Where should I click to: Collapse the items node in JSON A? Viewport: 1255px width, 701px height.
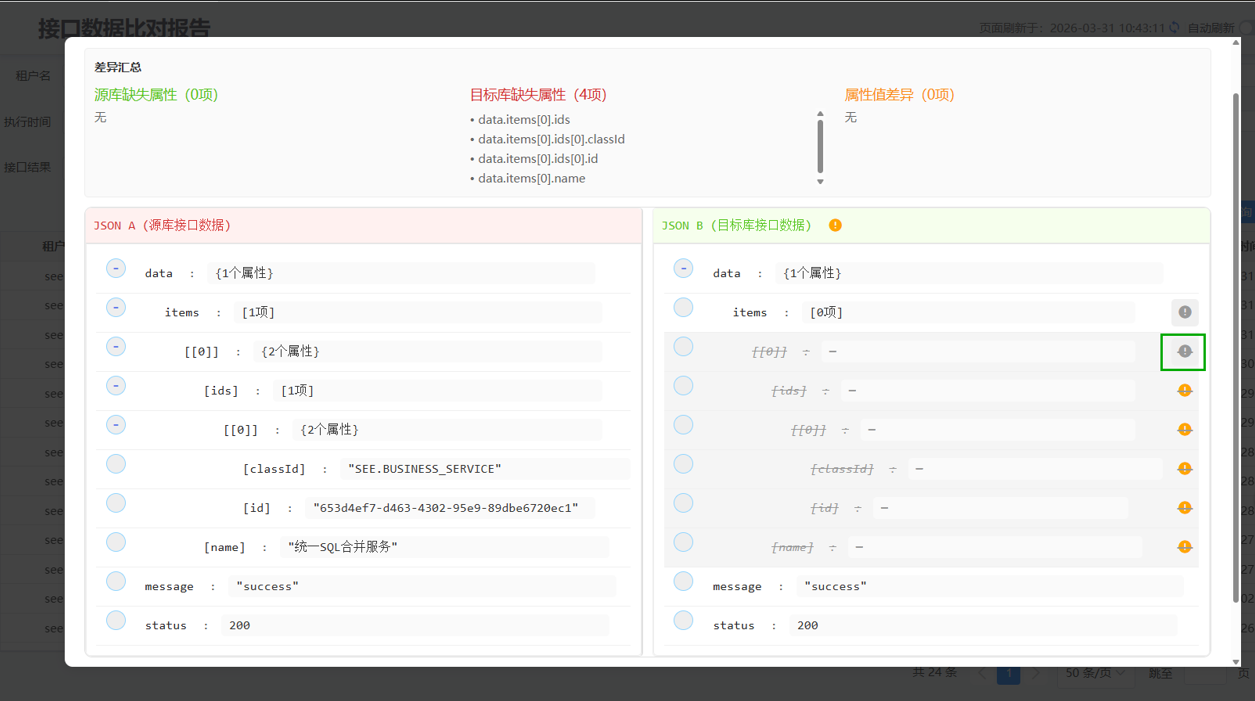click(x=116, y=307)
